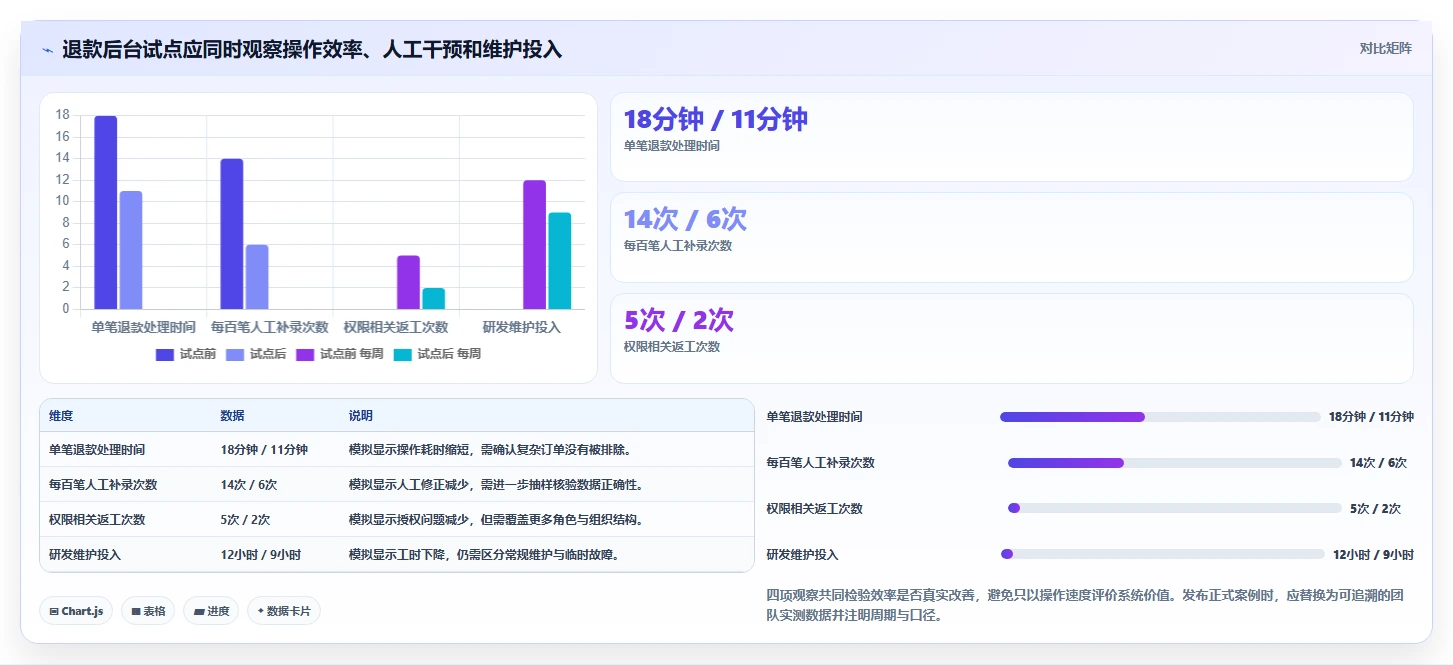The image size is (1453, 665).
Task: Click the teal bar for 研发维护投入
Action: 559,261
